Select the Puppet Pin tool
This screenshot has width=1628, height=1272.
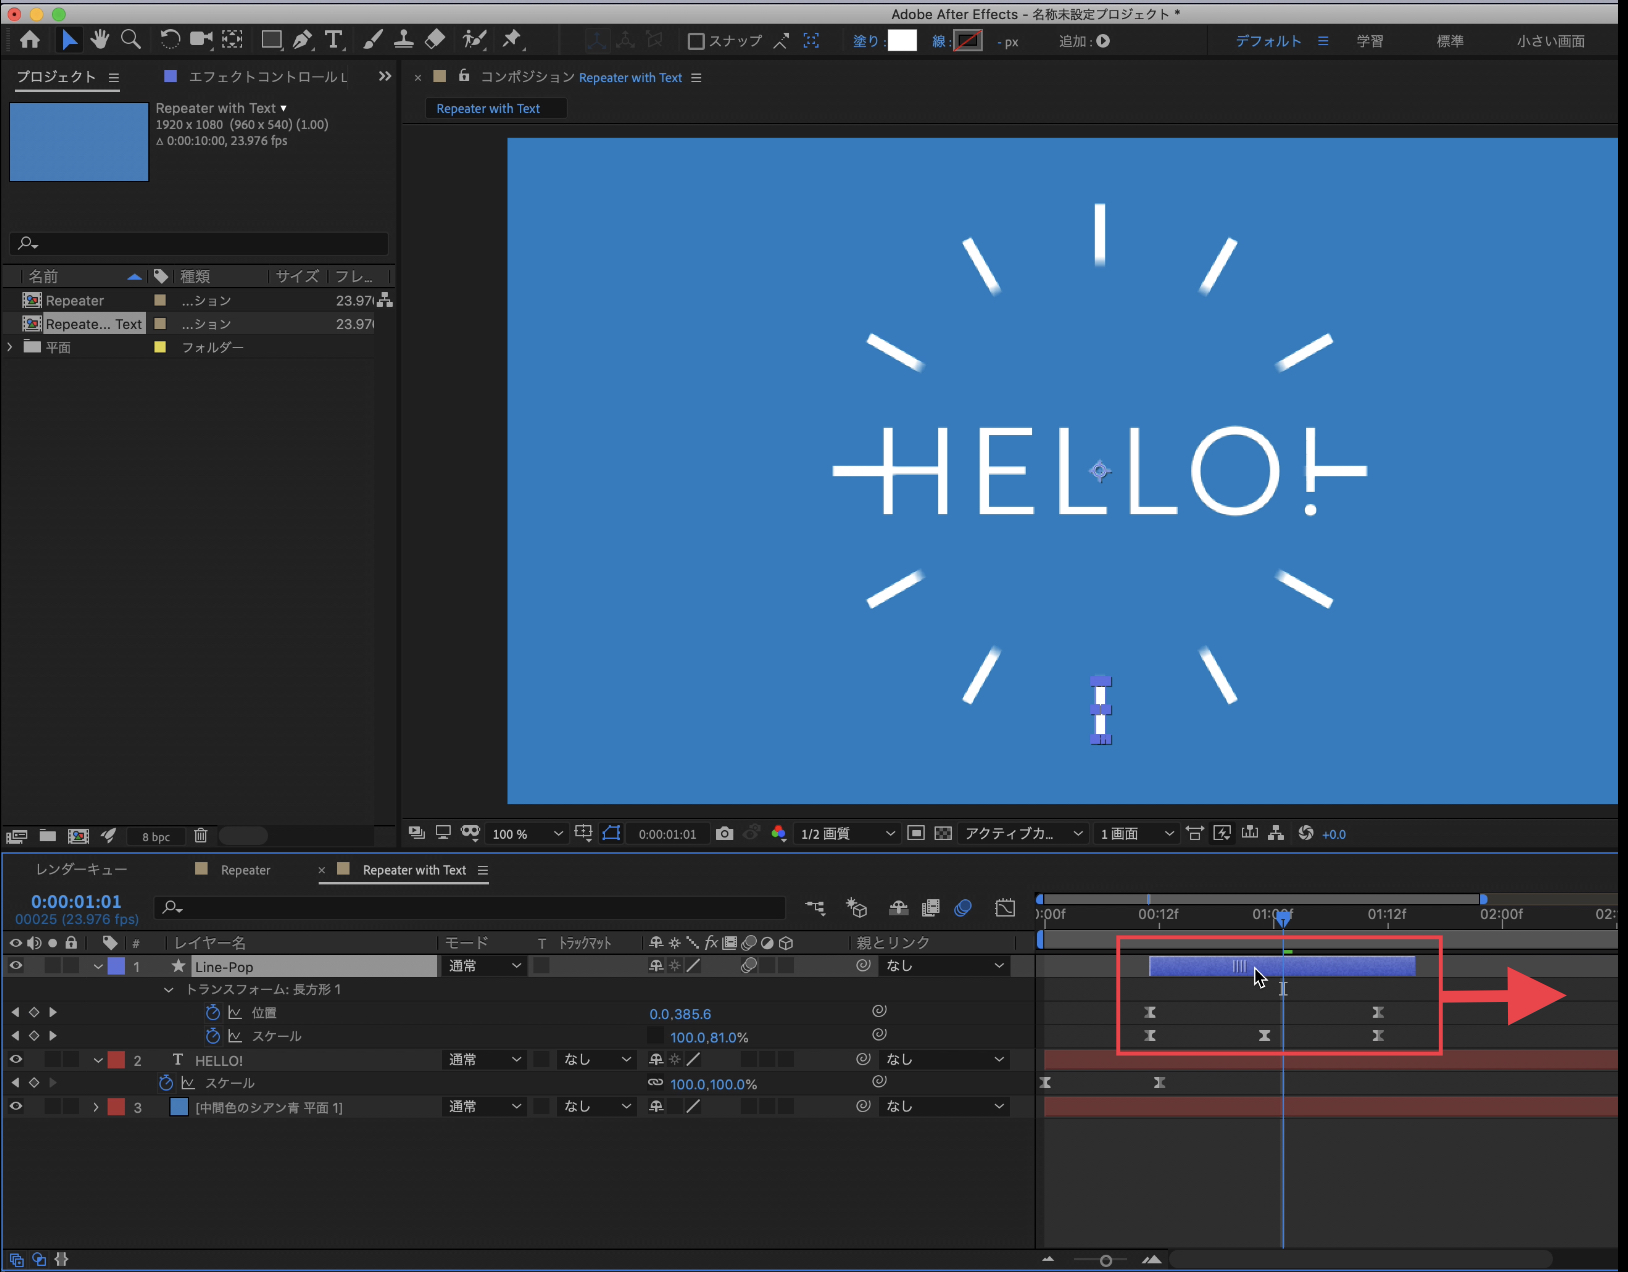[512, 40]
